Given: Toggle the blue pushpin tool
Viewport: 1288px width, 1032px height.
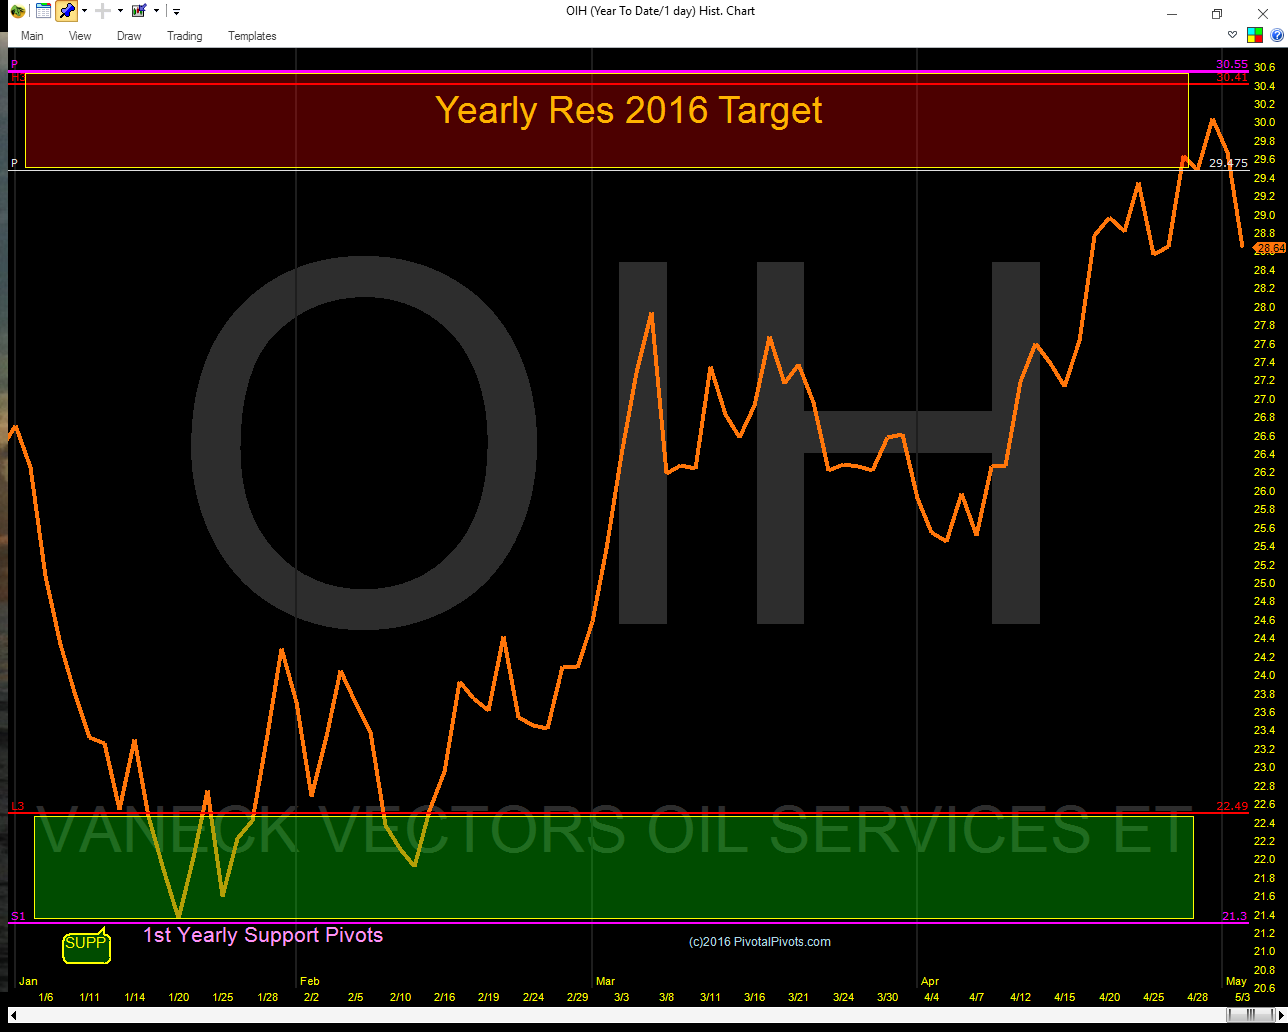Looking at the screenshot, I should pos(66,12).
